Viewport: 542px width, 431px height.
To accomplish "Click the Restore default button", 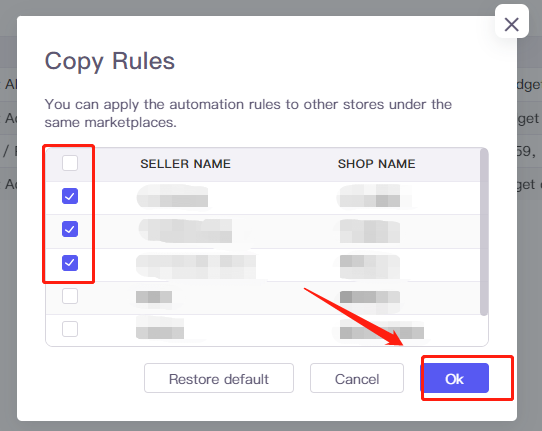I will point(219,378).
